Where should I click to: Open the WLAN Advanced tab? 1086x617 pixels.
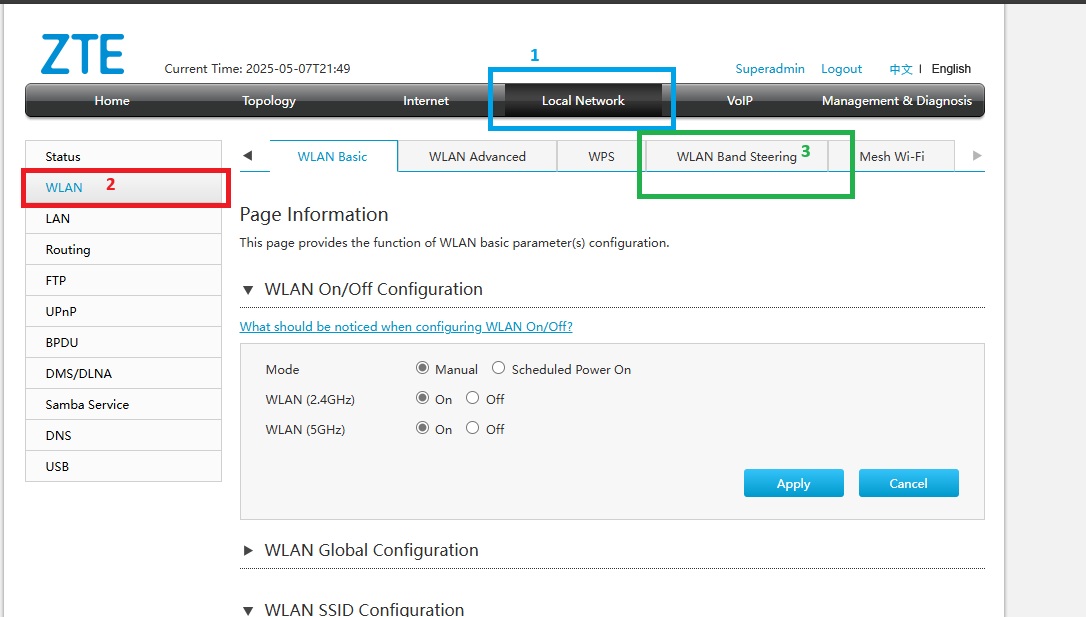pos(477,157)
